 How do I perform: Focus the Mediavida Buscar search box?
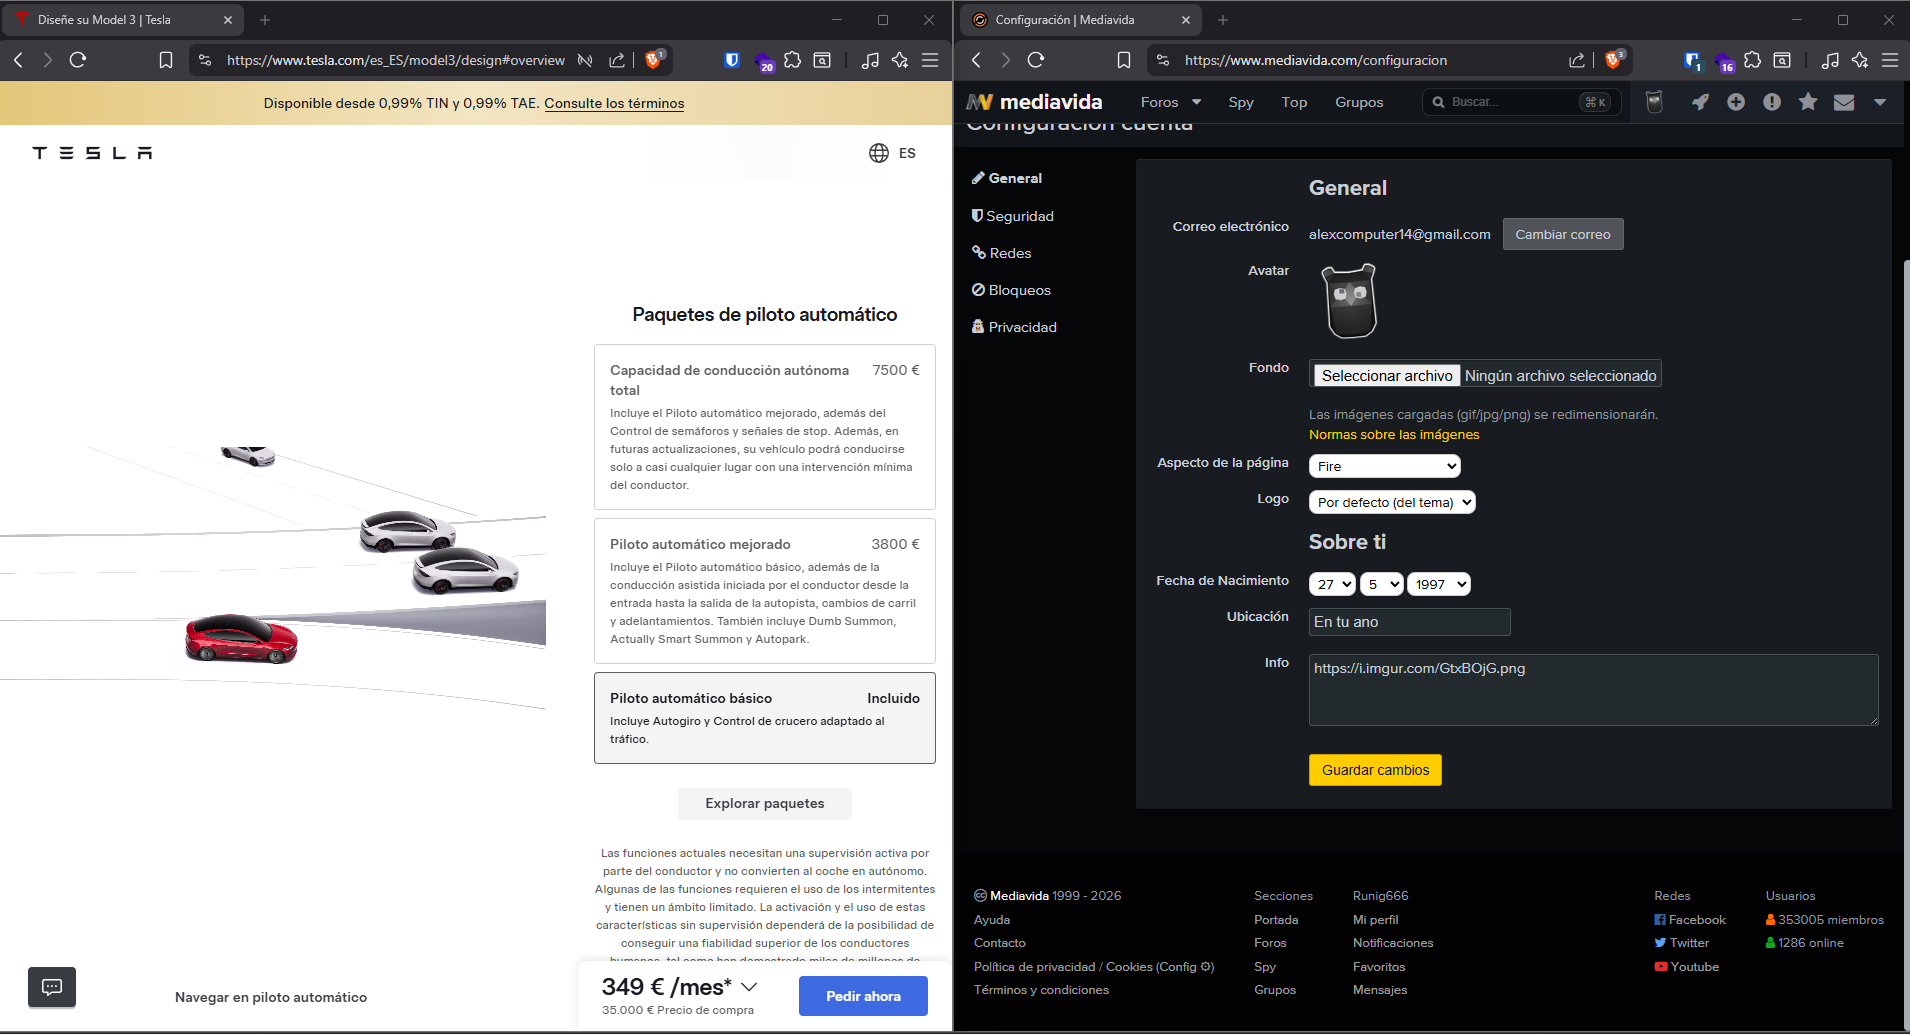(1520, 102)
